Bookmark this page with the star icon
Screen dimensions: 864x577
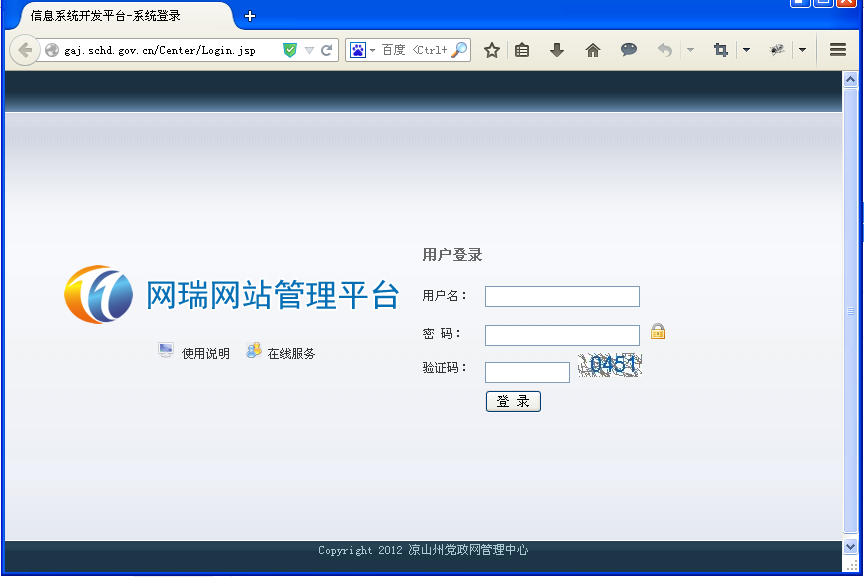pyautogui.click(x=492, y=50)
